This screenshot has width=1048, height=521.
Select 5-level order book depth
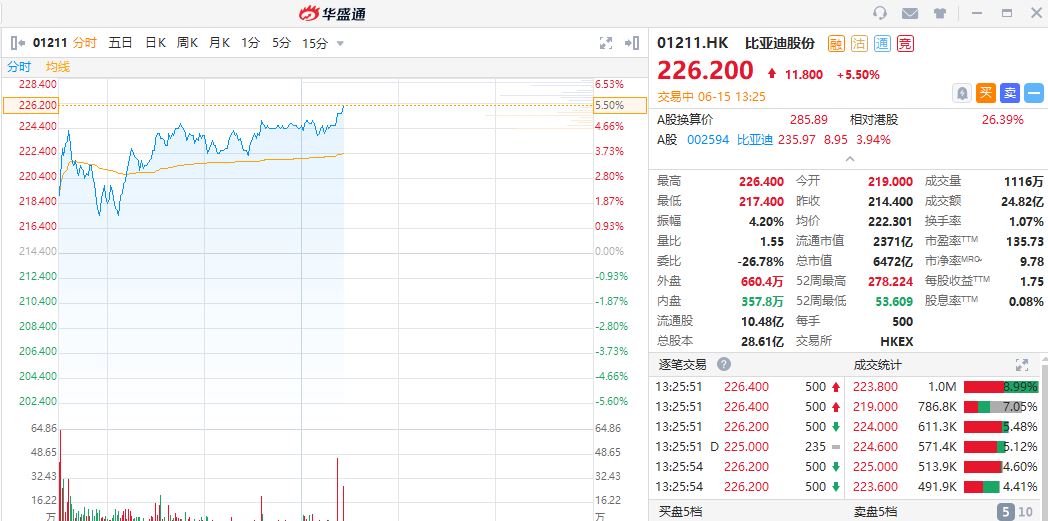[1005, 512]
